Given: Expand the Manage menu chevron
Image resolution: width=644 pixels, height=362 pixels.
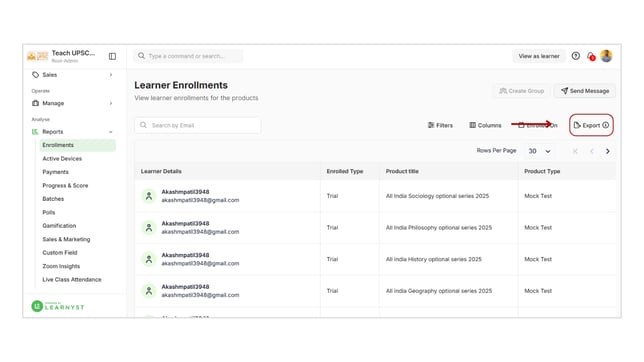Looking at the screenshot, I should click(111, 103).
